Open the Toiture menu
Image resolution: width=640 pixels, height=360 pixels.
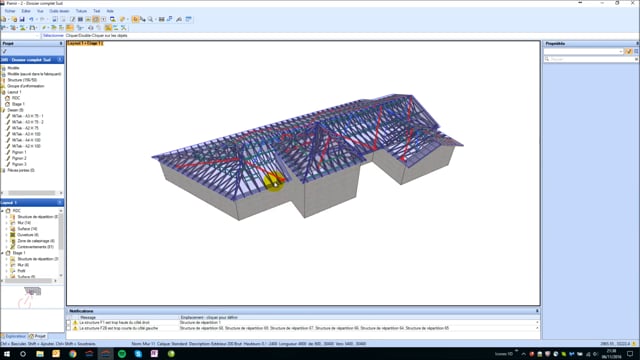pos(81,11)
